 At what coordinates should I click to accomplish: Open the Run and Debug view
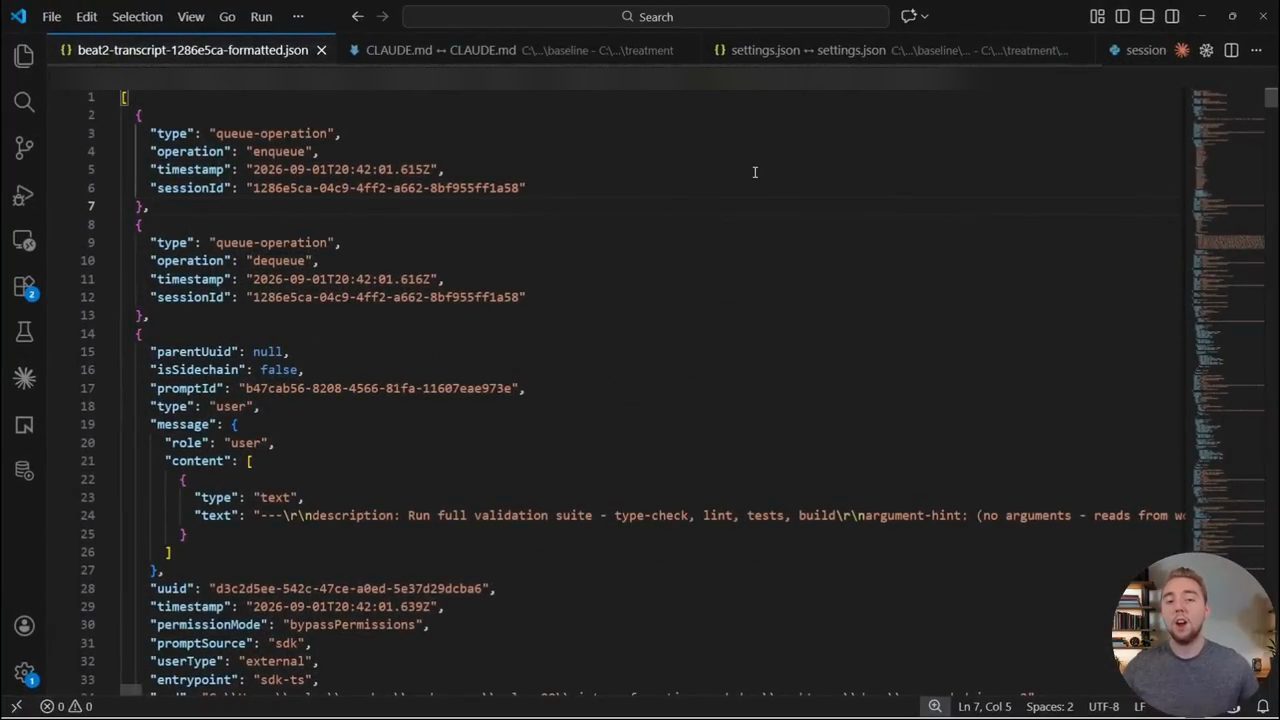pyautogui.click(x=24, y=195)
